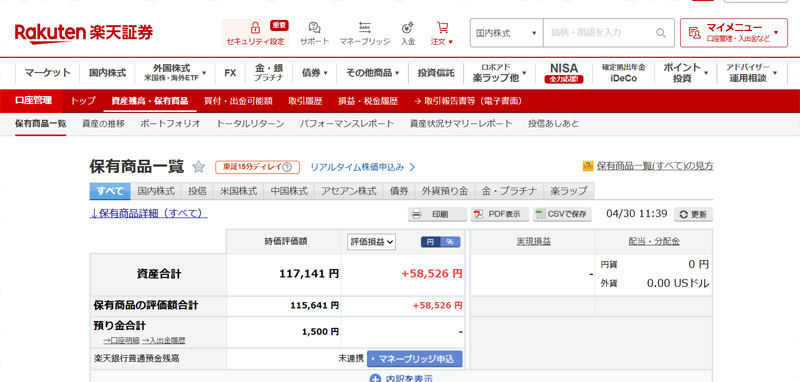Screen dimensions: 800x382
Task: Open the 国内株式 search category dropdown
Action: click(507, 33)
